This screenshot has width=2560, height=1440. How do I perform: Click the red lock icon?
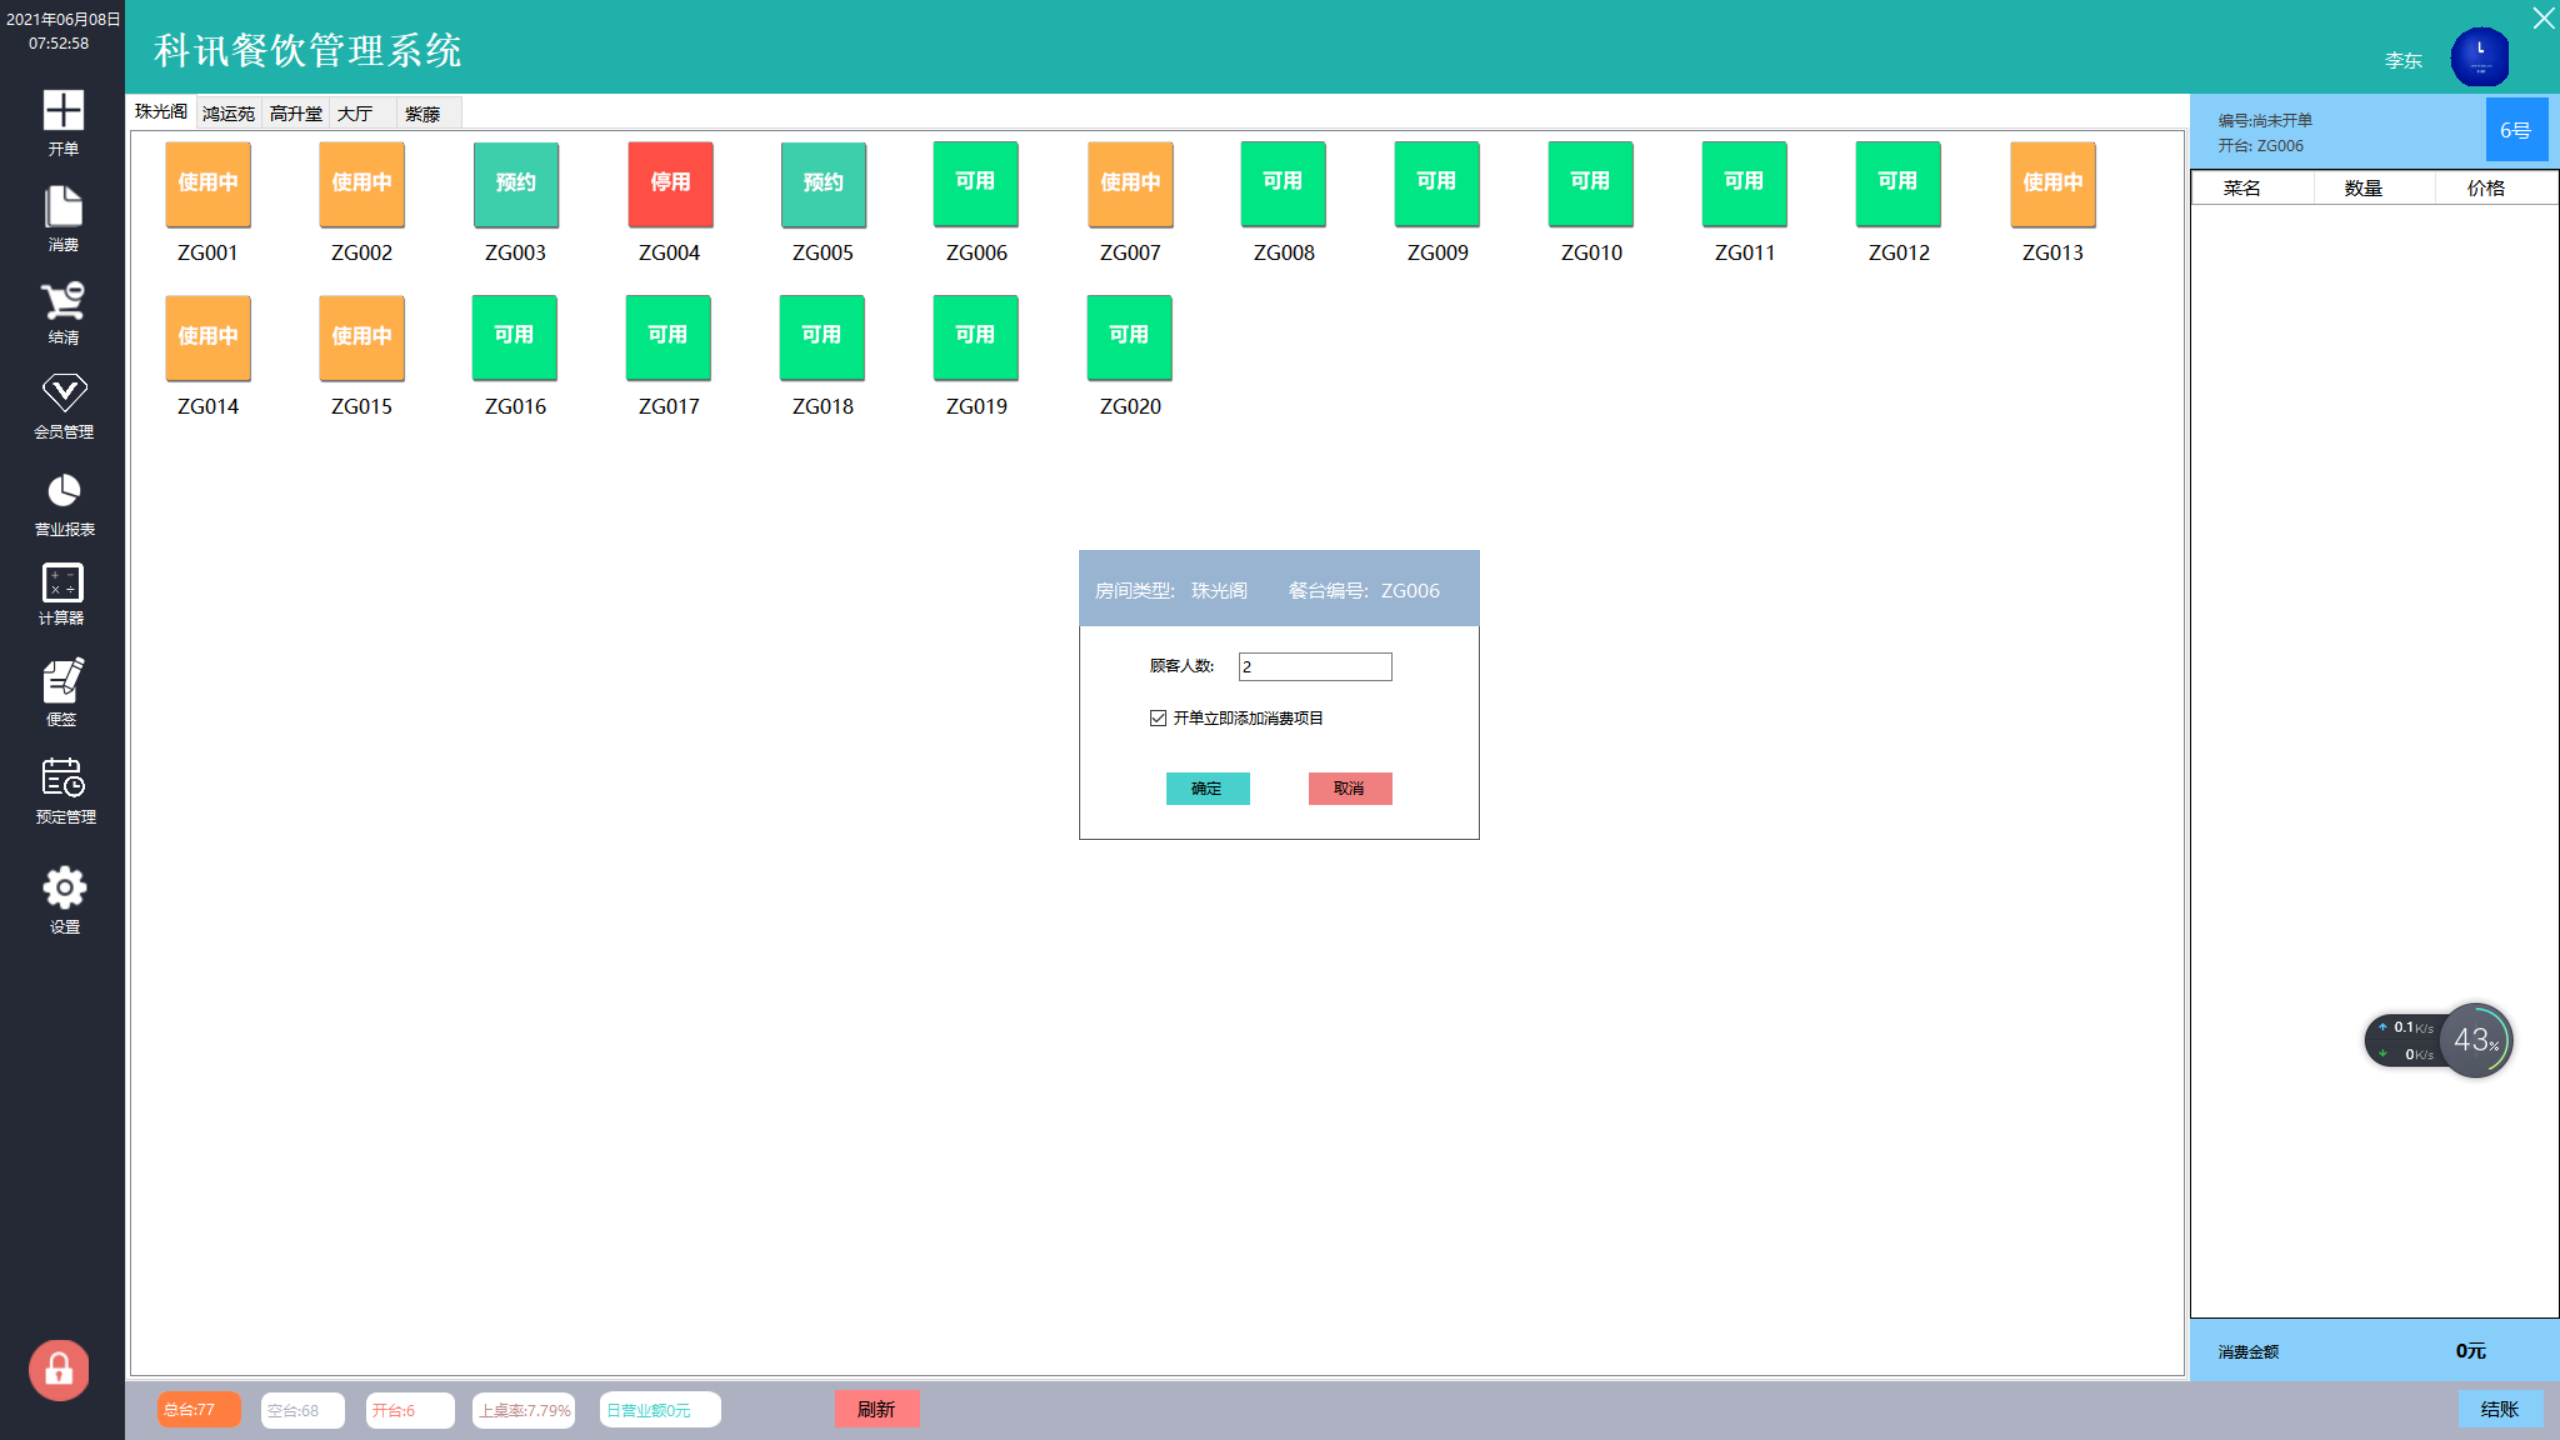[x=59, y=1368]
